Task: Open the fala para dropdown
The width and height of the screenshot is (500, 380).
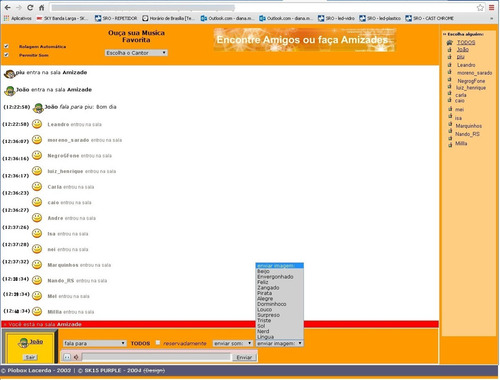Action: (95, 343)
